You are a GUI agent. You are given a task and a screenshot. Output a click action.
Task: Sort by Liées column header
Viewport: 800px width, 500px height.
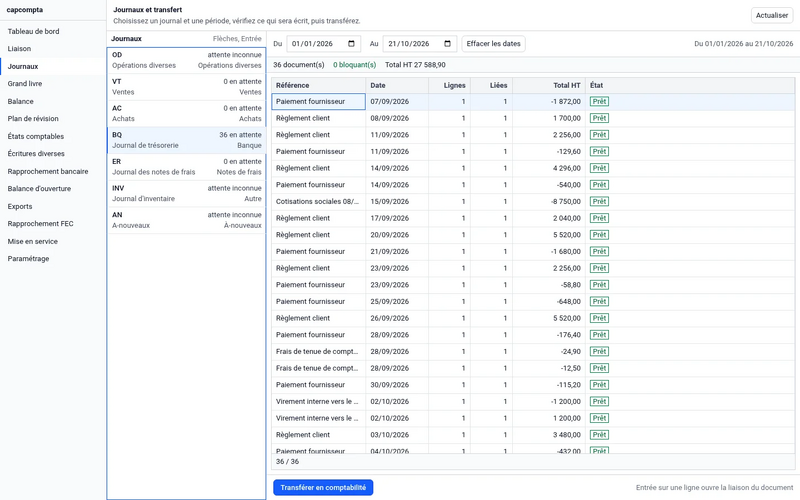click(x=491, y=85)
